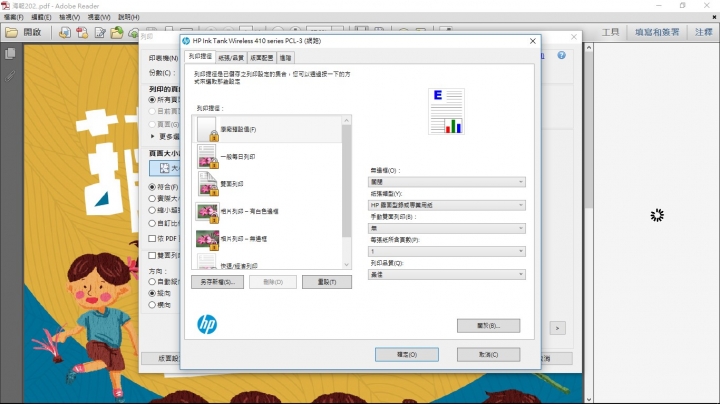Open 工具 pane in Adobe Reader
This screenshot has height=404, width=720.
(610, 32)
